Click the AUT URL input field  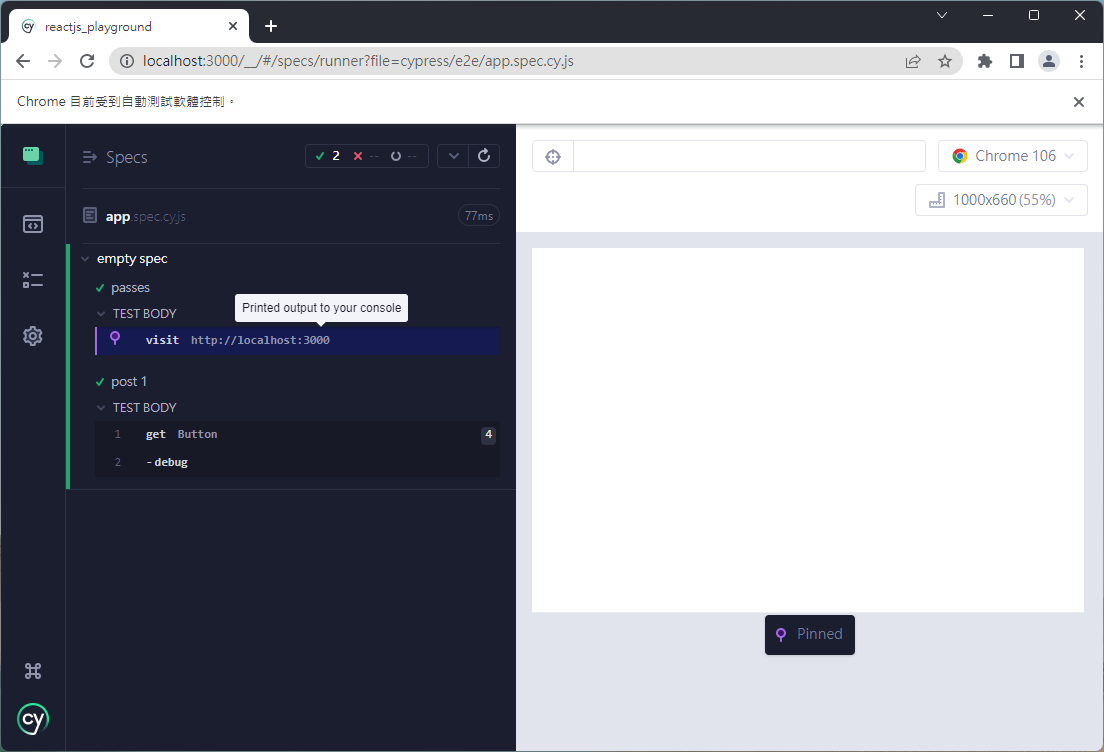749,156
